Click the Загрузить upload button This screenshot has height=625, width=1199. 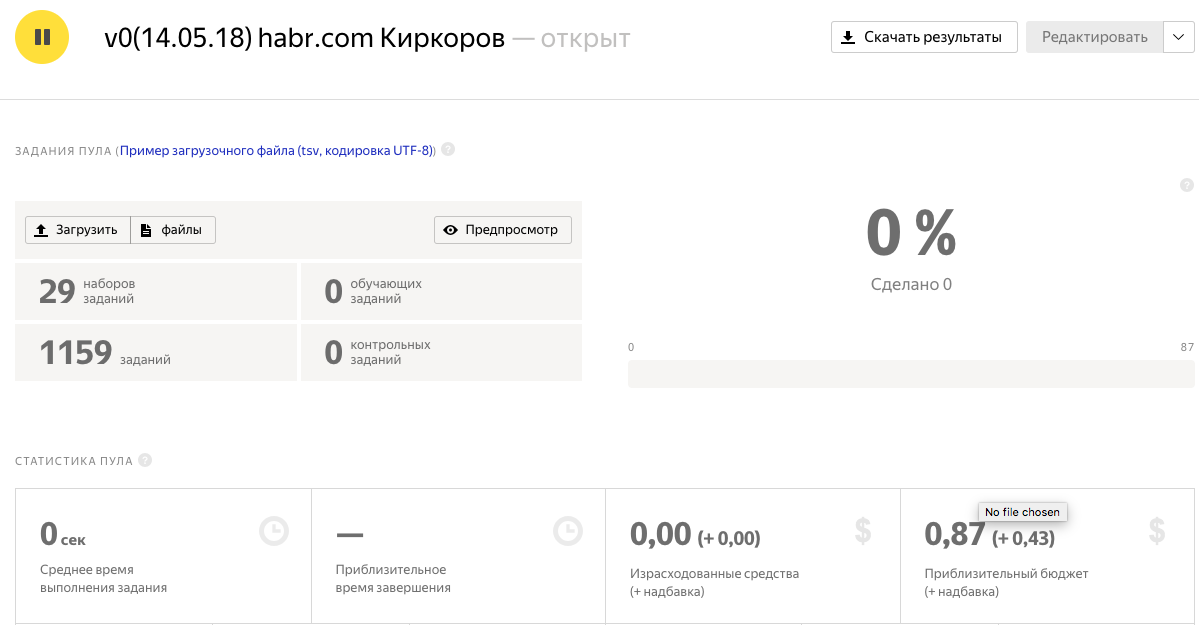78,230
